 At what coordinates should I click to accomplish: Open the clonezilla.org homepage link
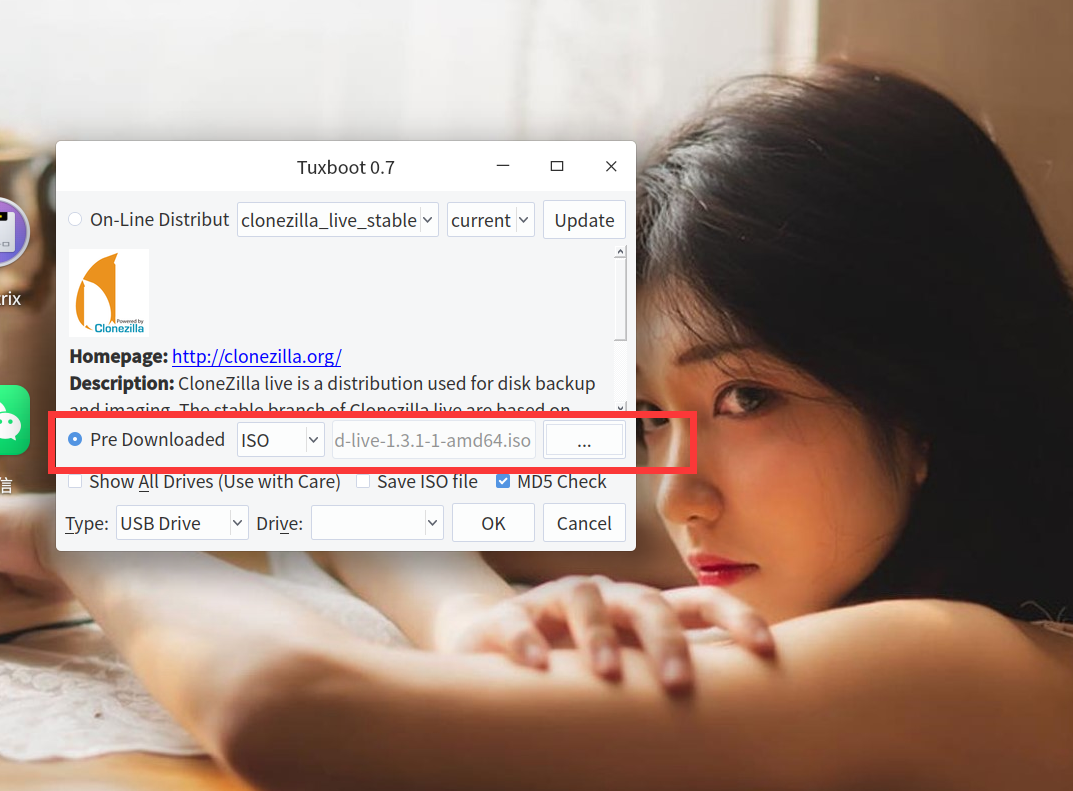point(257,356)
